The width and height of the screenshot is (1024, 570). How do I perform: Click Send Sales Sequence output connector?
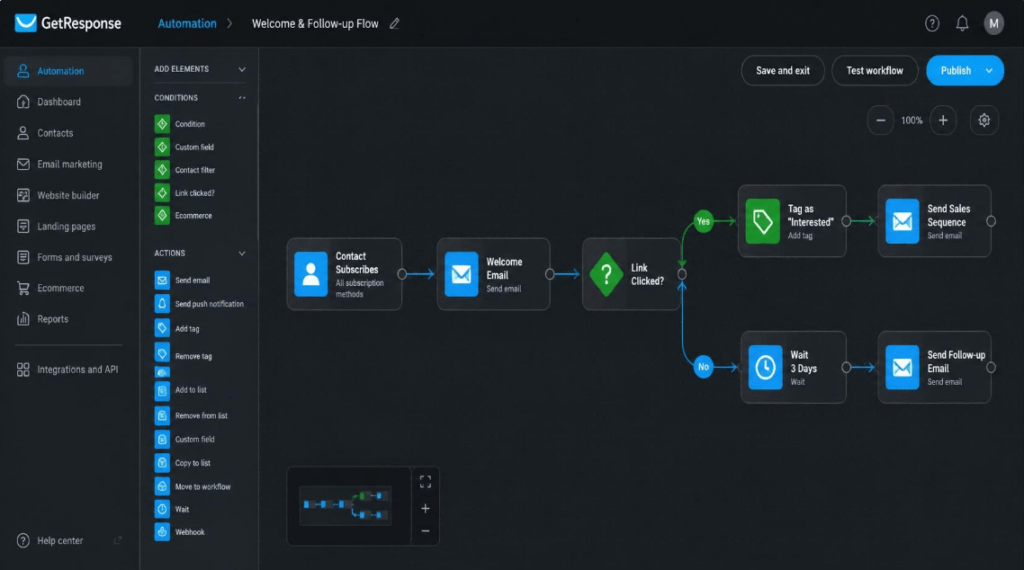(991, 221)
